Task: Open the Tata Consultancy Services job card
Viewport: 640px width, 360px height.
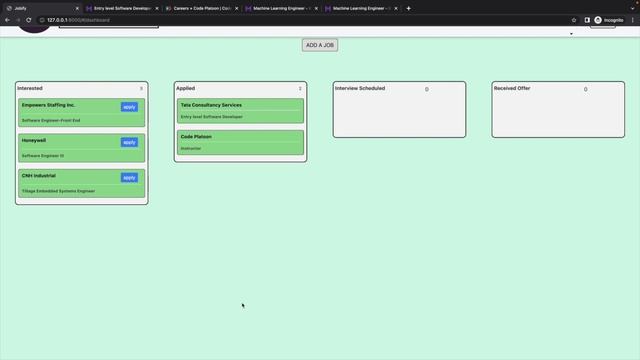Action: click(x=240, y=111)
